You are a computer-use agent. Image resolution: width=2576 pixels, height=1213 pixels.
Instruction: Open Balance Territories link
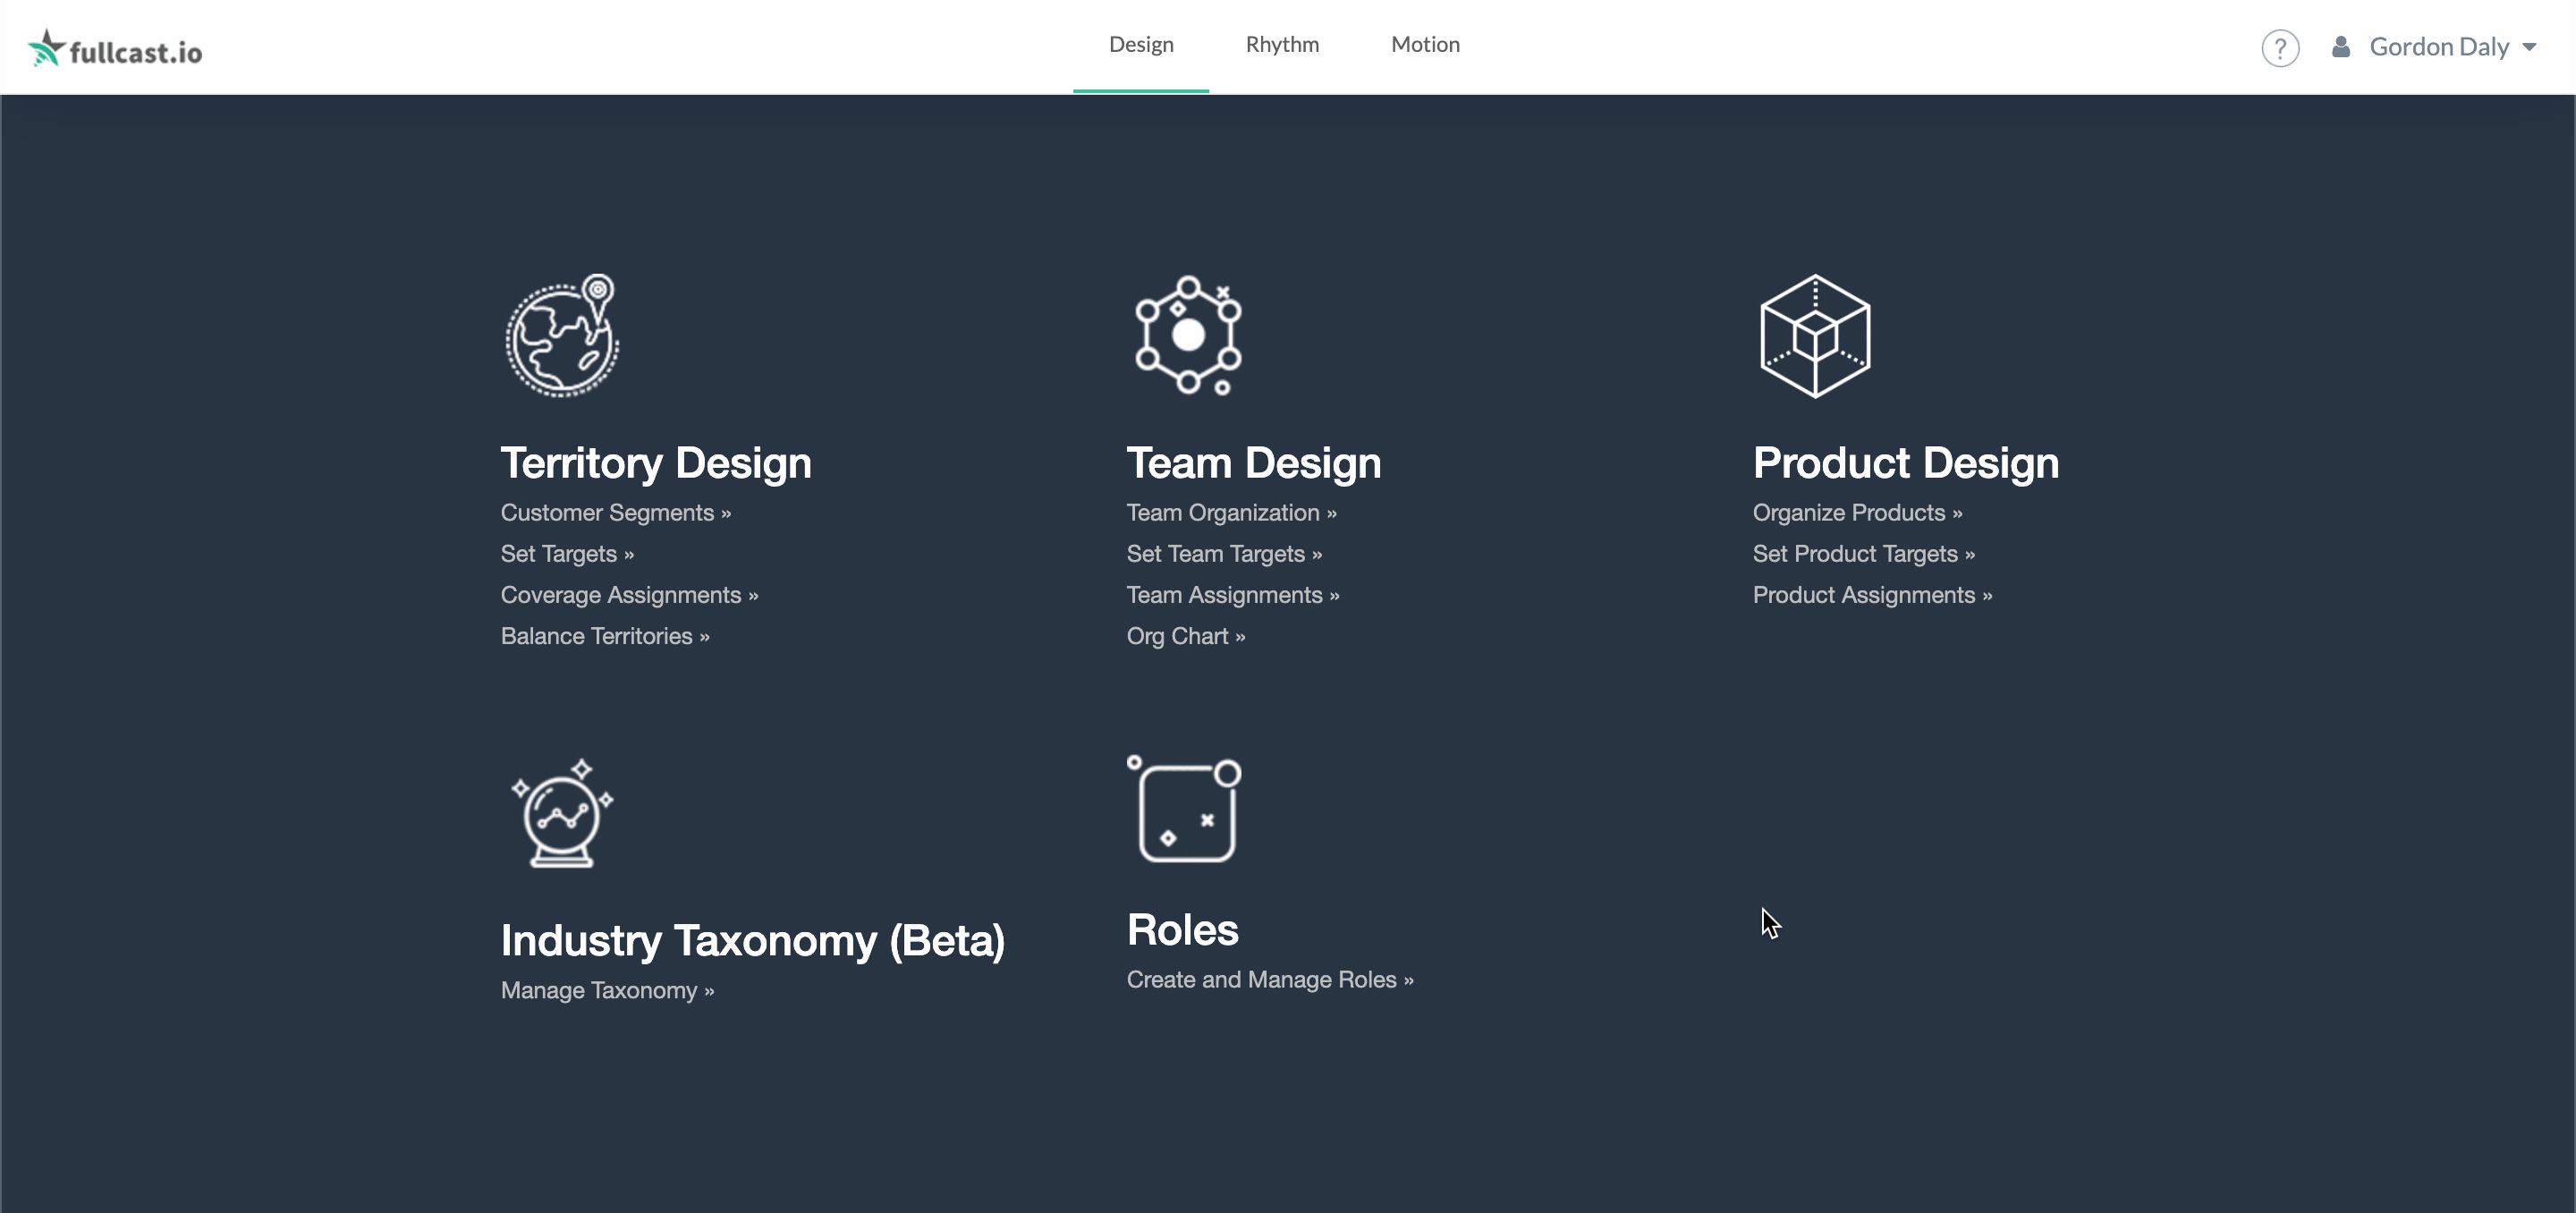click(605, 637)
